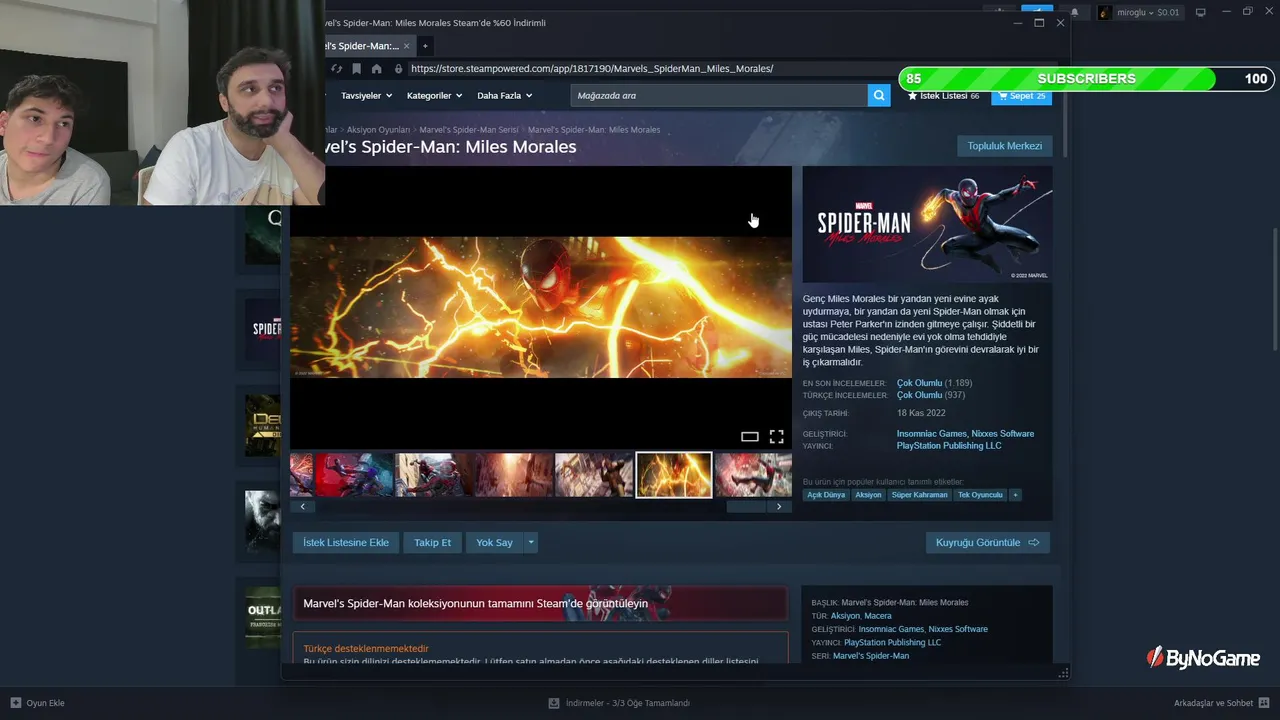
Task: Select the Açık Dünya tag
Action: (826, 495)
